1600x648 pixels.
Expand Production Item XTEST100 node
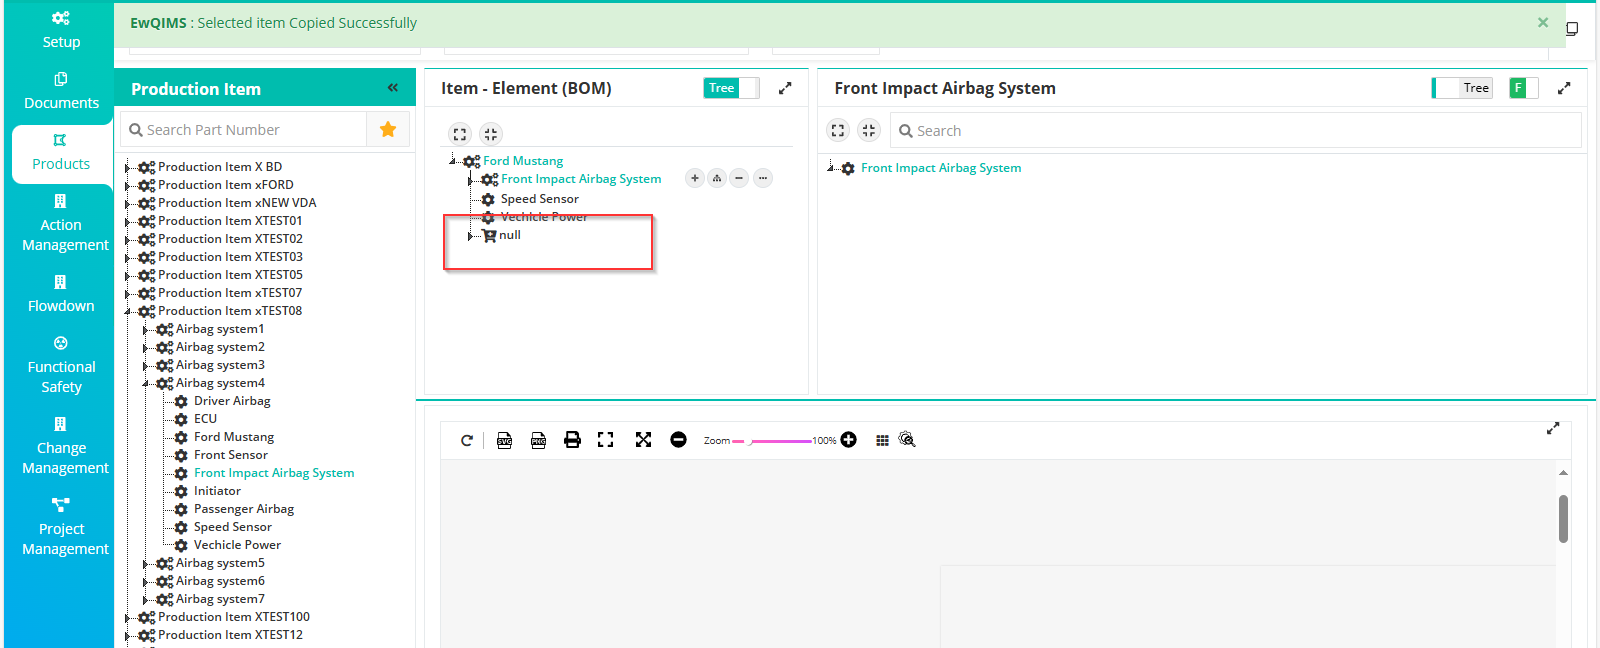(128, 618)
